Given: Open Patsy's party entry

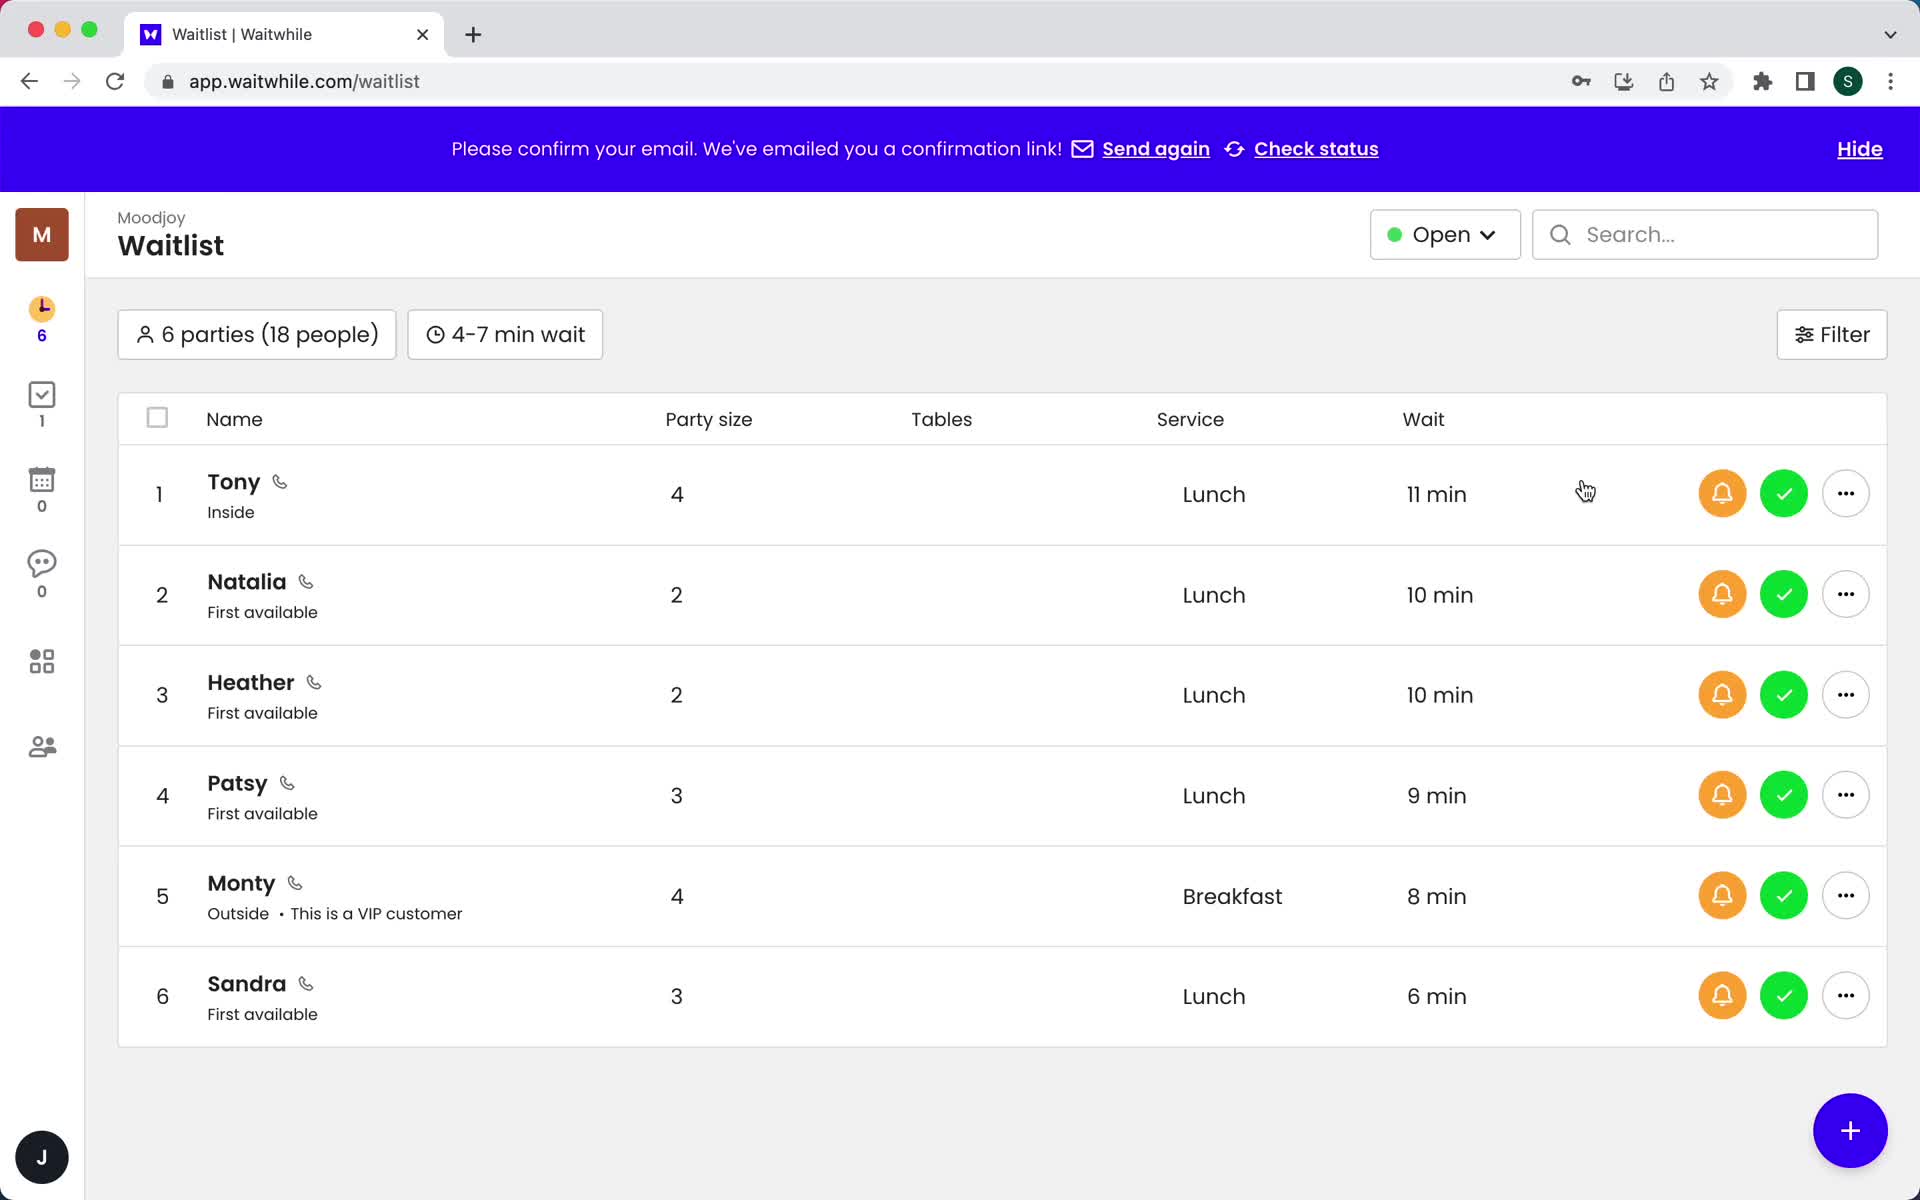Looking at the screenshot, I should 1002,796.
